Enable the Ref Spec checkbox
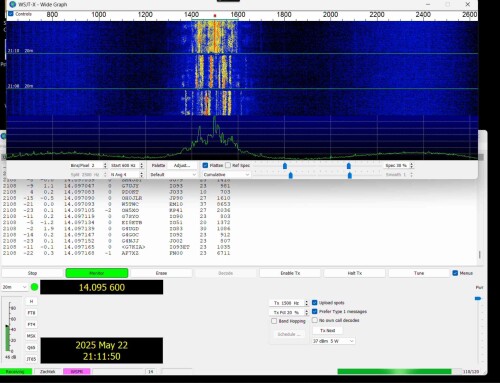500x383 pixels. click(x=228, y=165)
